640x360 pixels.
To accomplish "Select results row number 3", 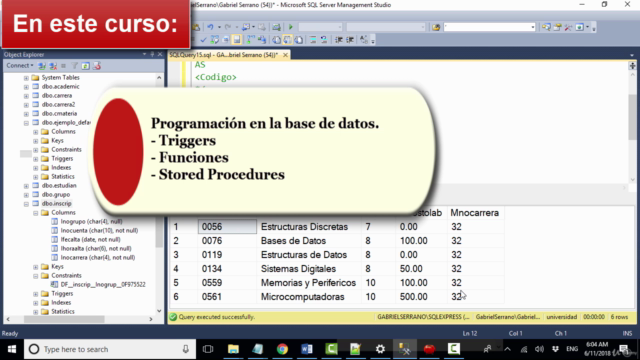I will pos(176,255).
